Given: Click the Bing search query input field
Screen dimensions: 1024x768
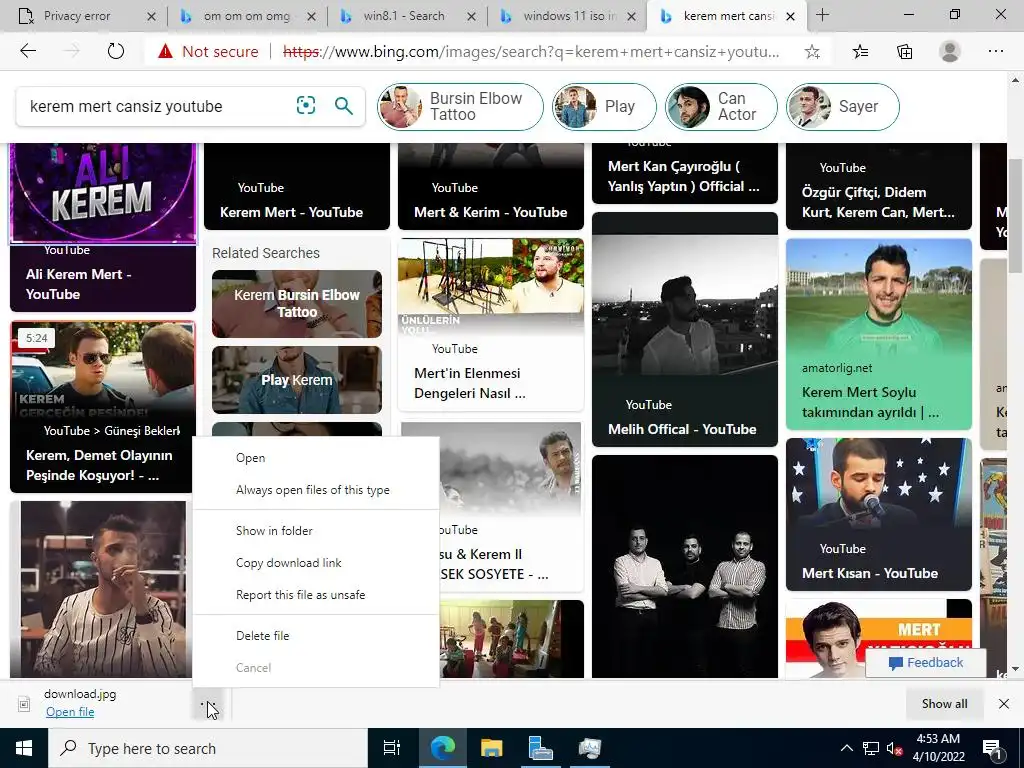Looking at the screenshot, I should click(157, 106).
